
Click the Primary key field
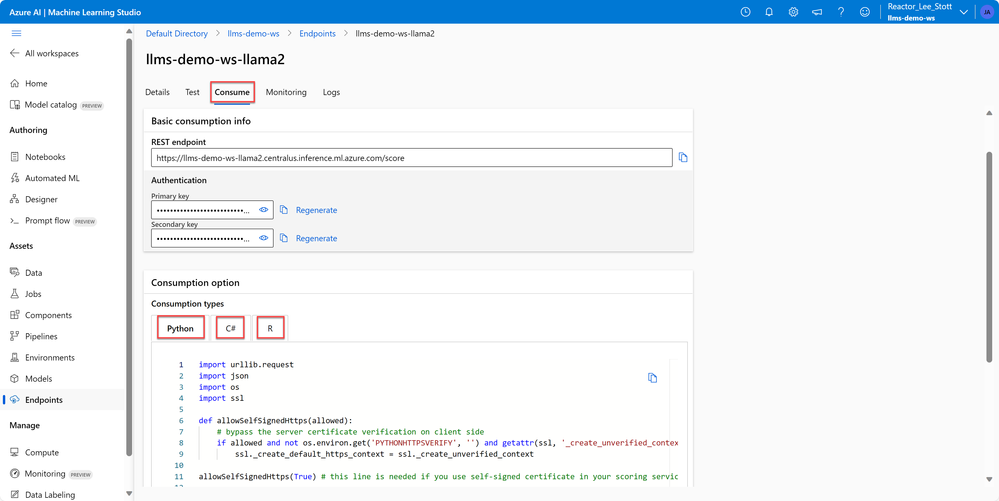[x=212, y=210]
